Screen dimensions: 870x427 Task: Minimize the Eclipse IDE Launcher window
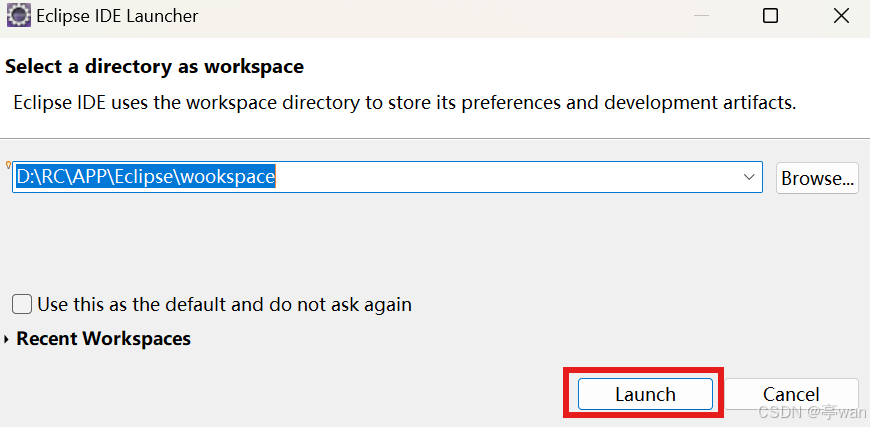(x=701, y=16)
